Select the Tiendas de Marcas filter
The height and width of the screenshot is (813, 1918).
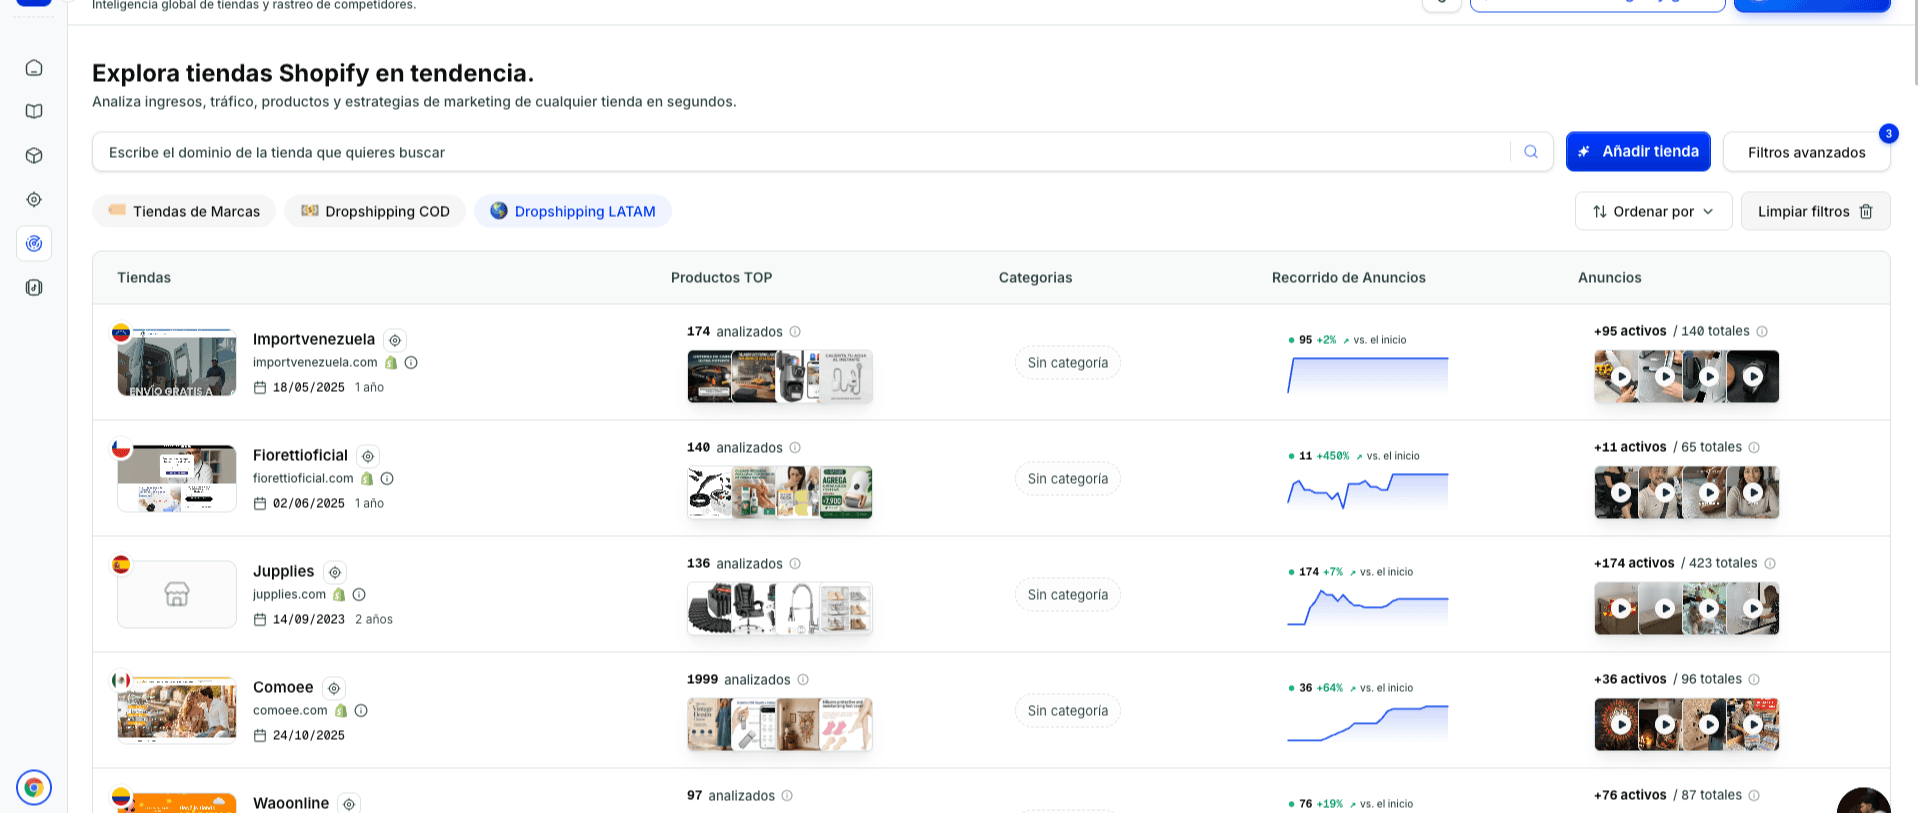tap(184, 211)
